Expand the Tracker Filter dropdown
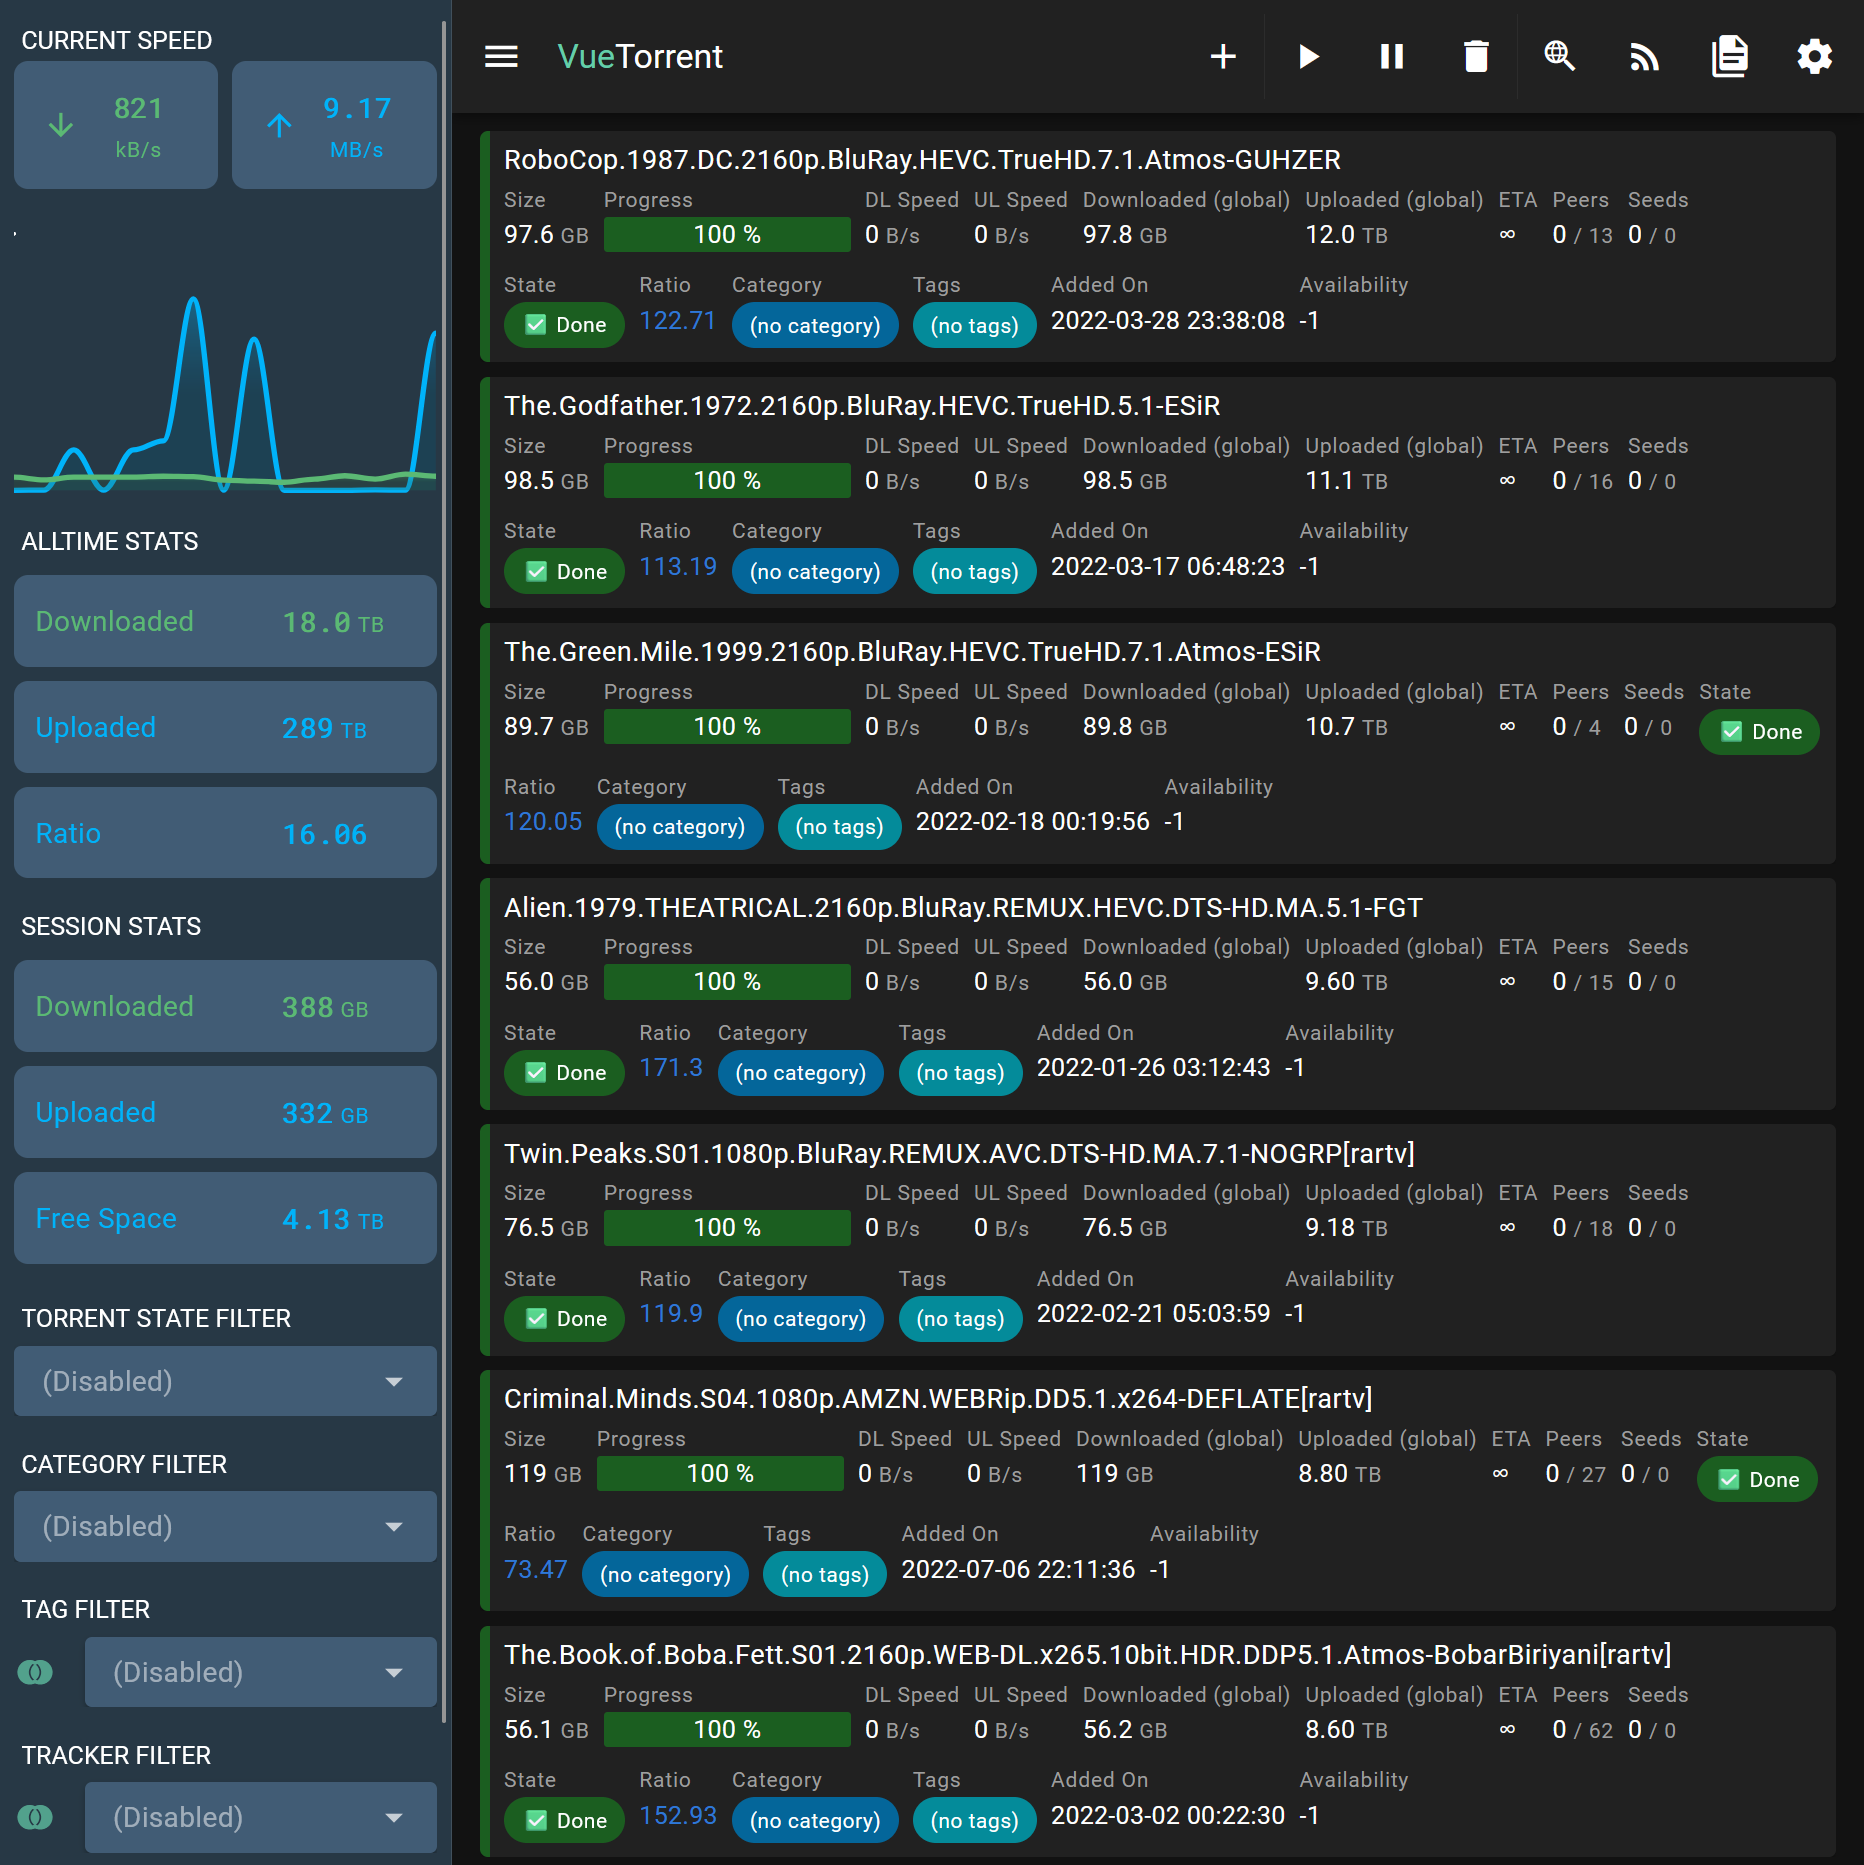1864x1865 pixels. pyautogui.click(x=261, y=1817)
